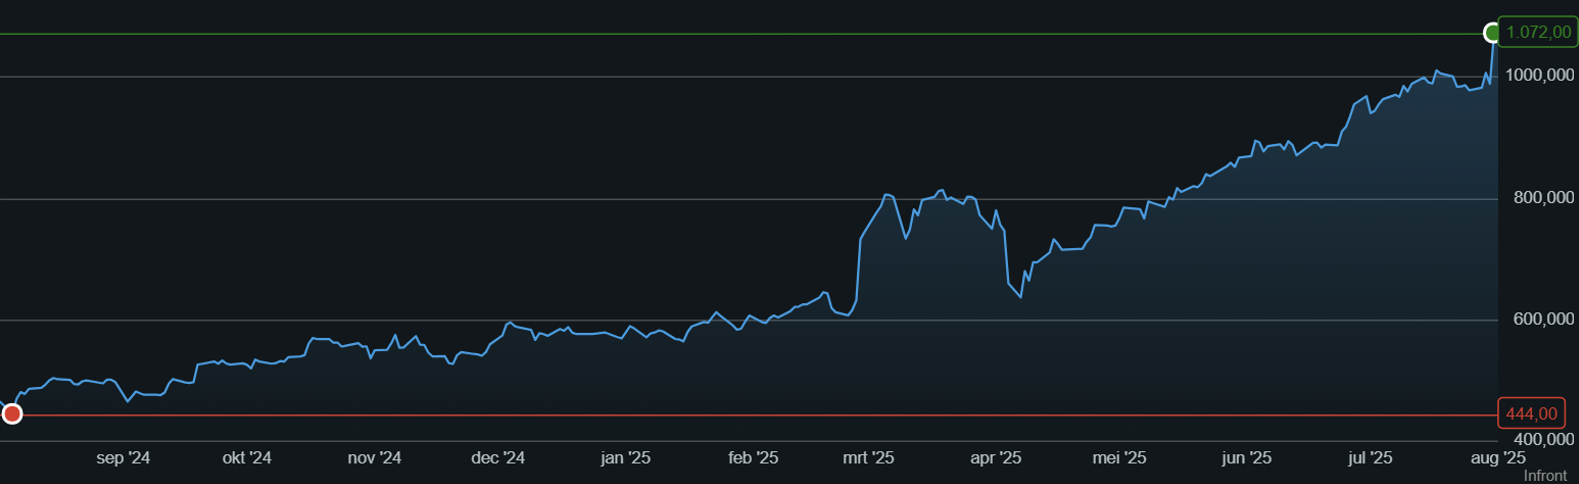The width and height of the screenshot is (1579, 484).
Task: Choose apr '25 on the time axis
Action: click(996, 458)
